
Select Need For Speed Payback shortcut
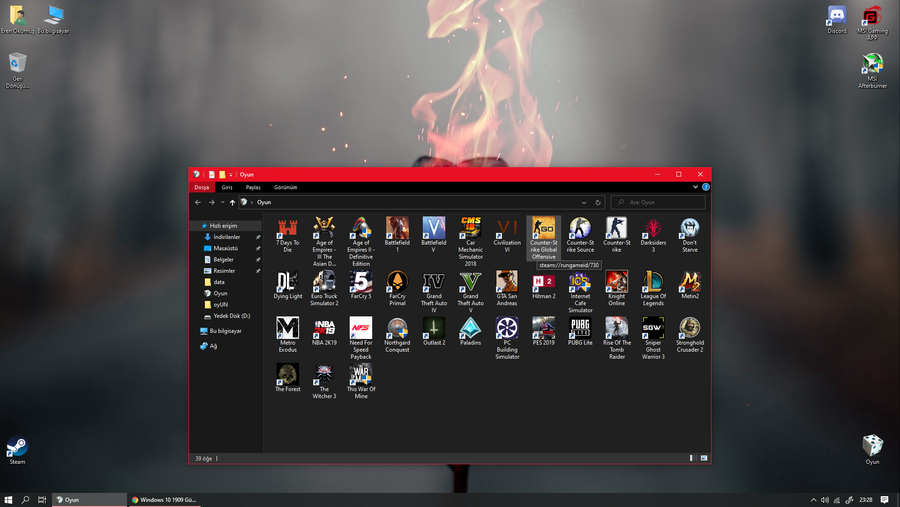[361, 338]
